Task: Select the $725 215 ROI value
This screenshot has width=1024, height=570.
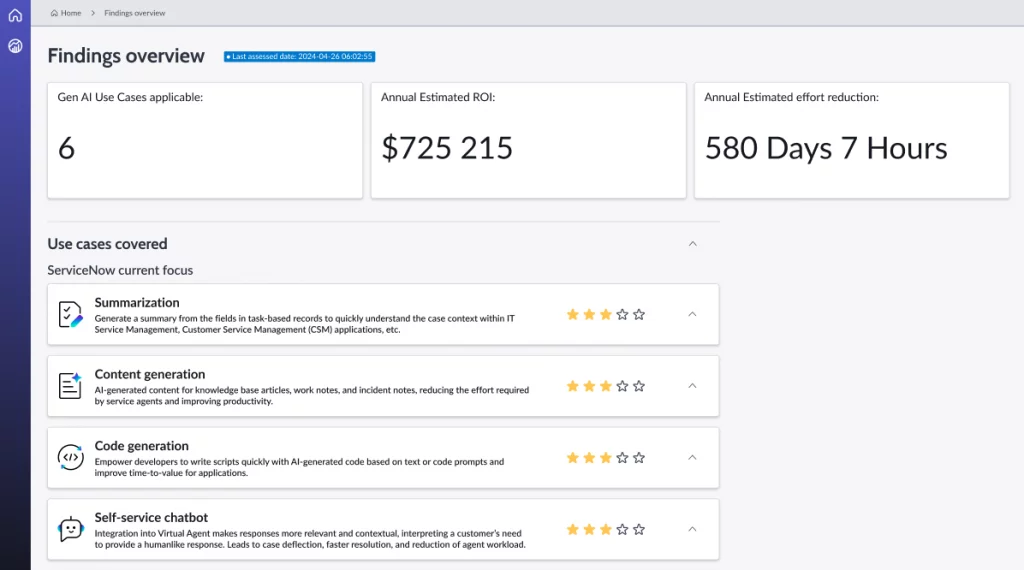Action: (447, 148)
